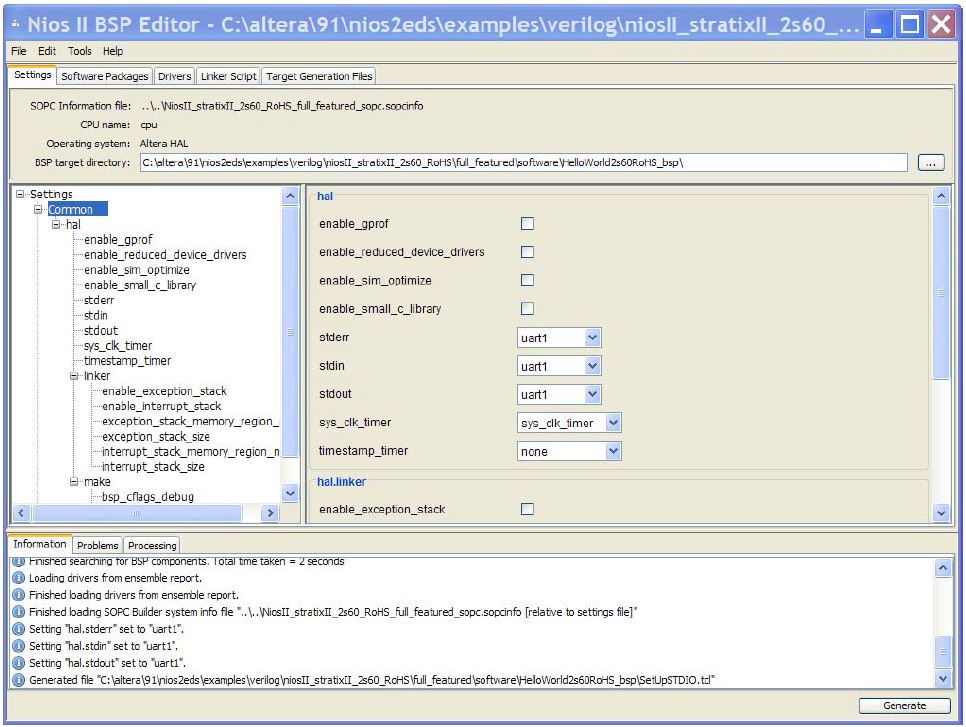Click tree horizontal scroll right arrow
Viewport: 966px width, 727px height.
coord(270,513)
